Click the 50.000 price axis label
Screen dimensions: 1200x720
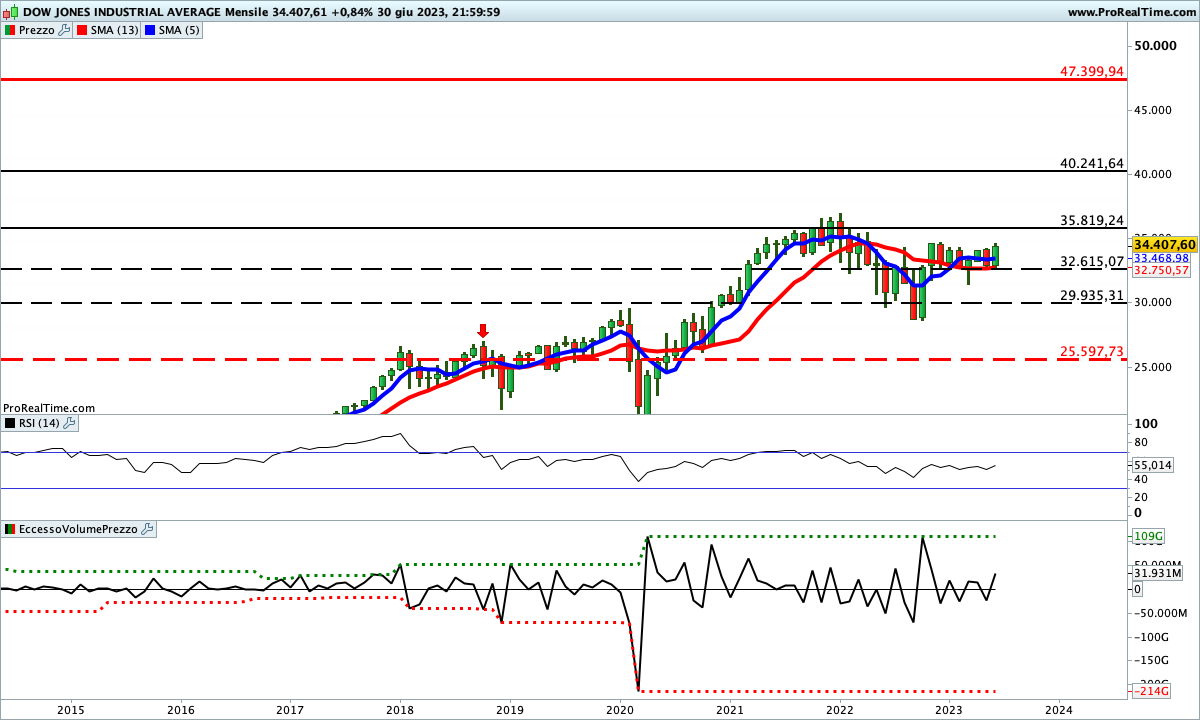[x=1153, y=46]
